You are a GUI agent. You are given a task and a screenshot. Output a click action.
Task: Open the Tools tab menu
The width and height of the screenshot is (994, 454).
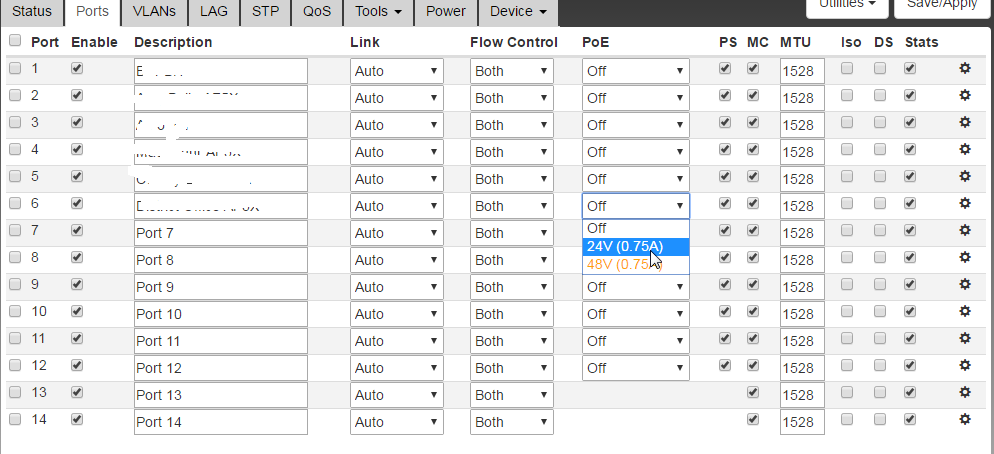click(x=378, y=12)
